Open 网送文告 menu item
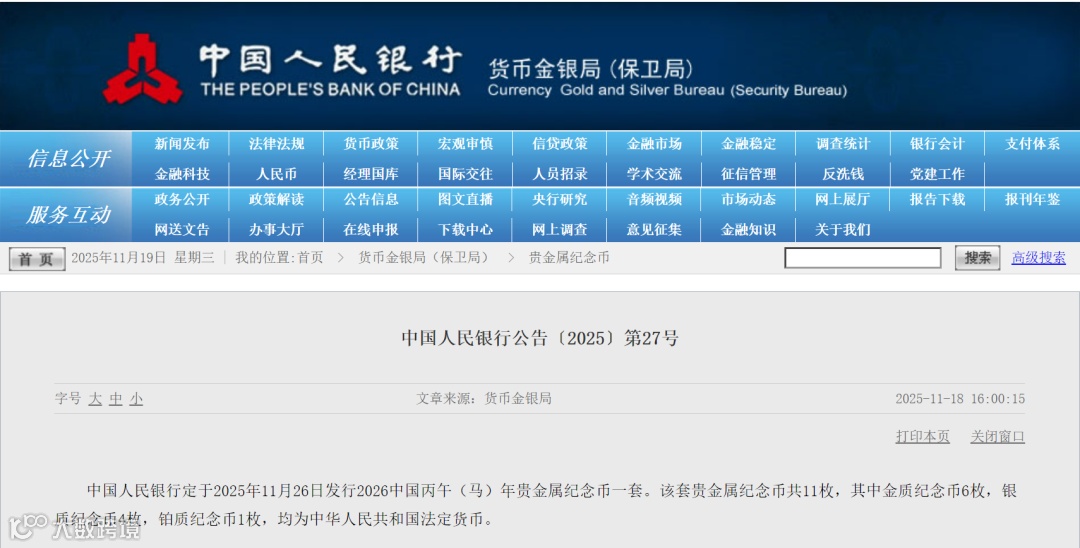The image size is (1080, 548). click(x=182, y=230)
